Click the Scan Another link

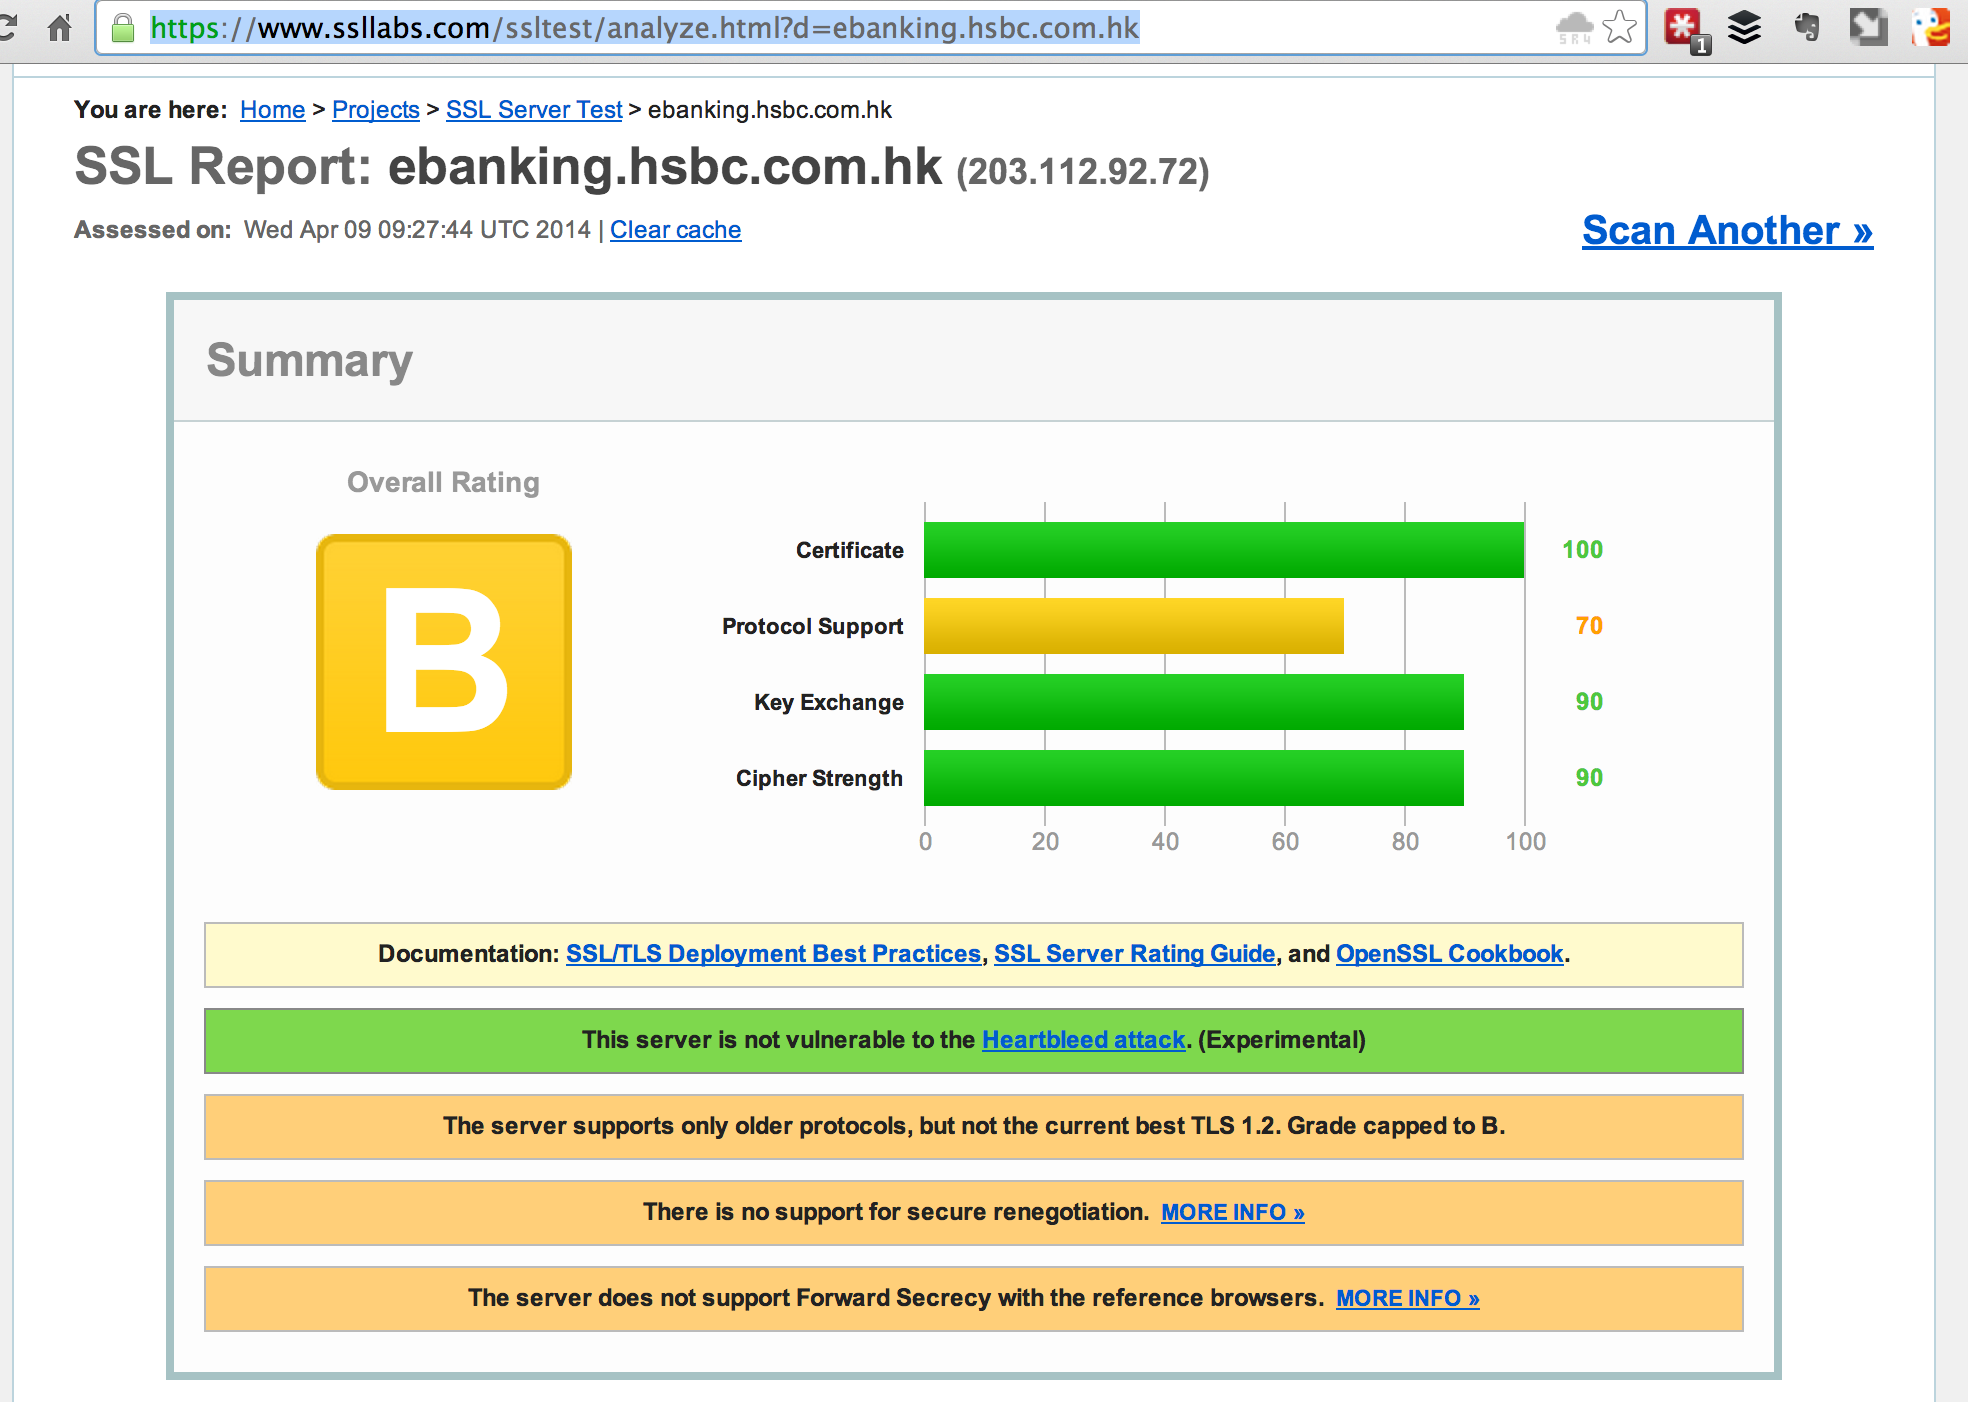point(1727,231)
